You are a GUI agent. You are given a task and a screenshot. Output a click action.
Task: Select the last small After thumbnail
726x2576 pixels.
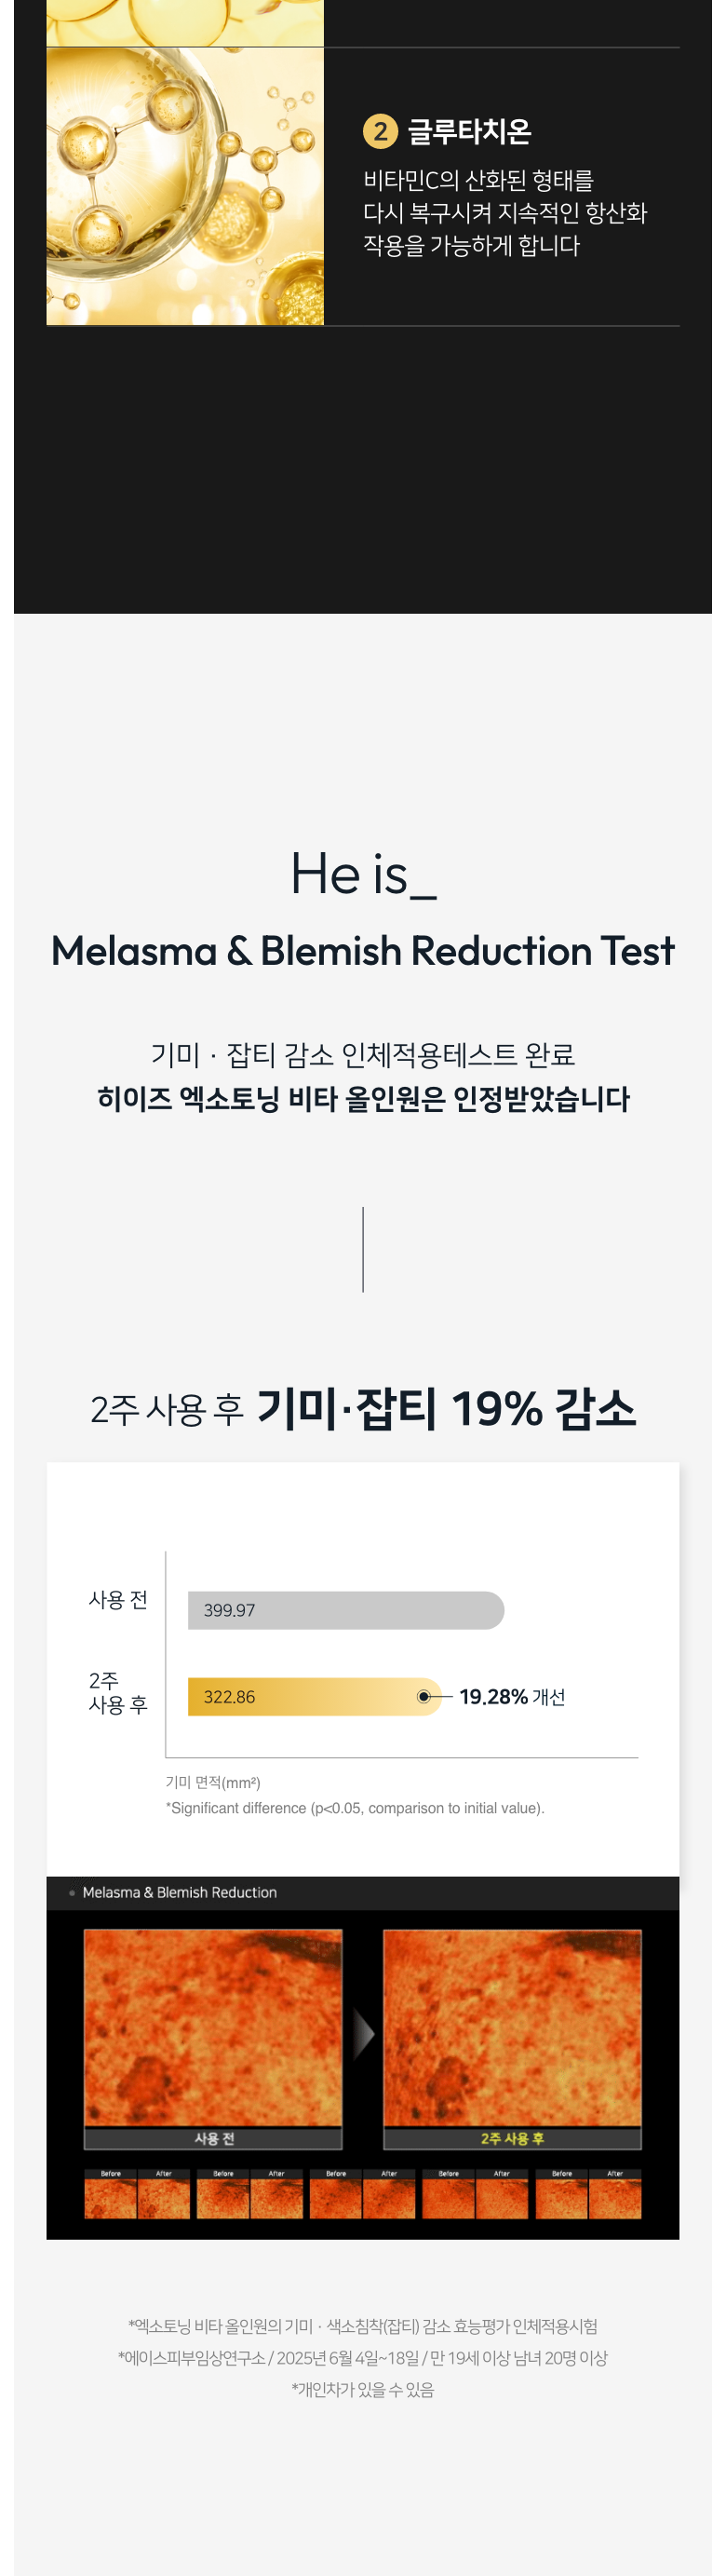615,2198
